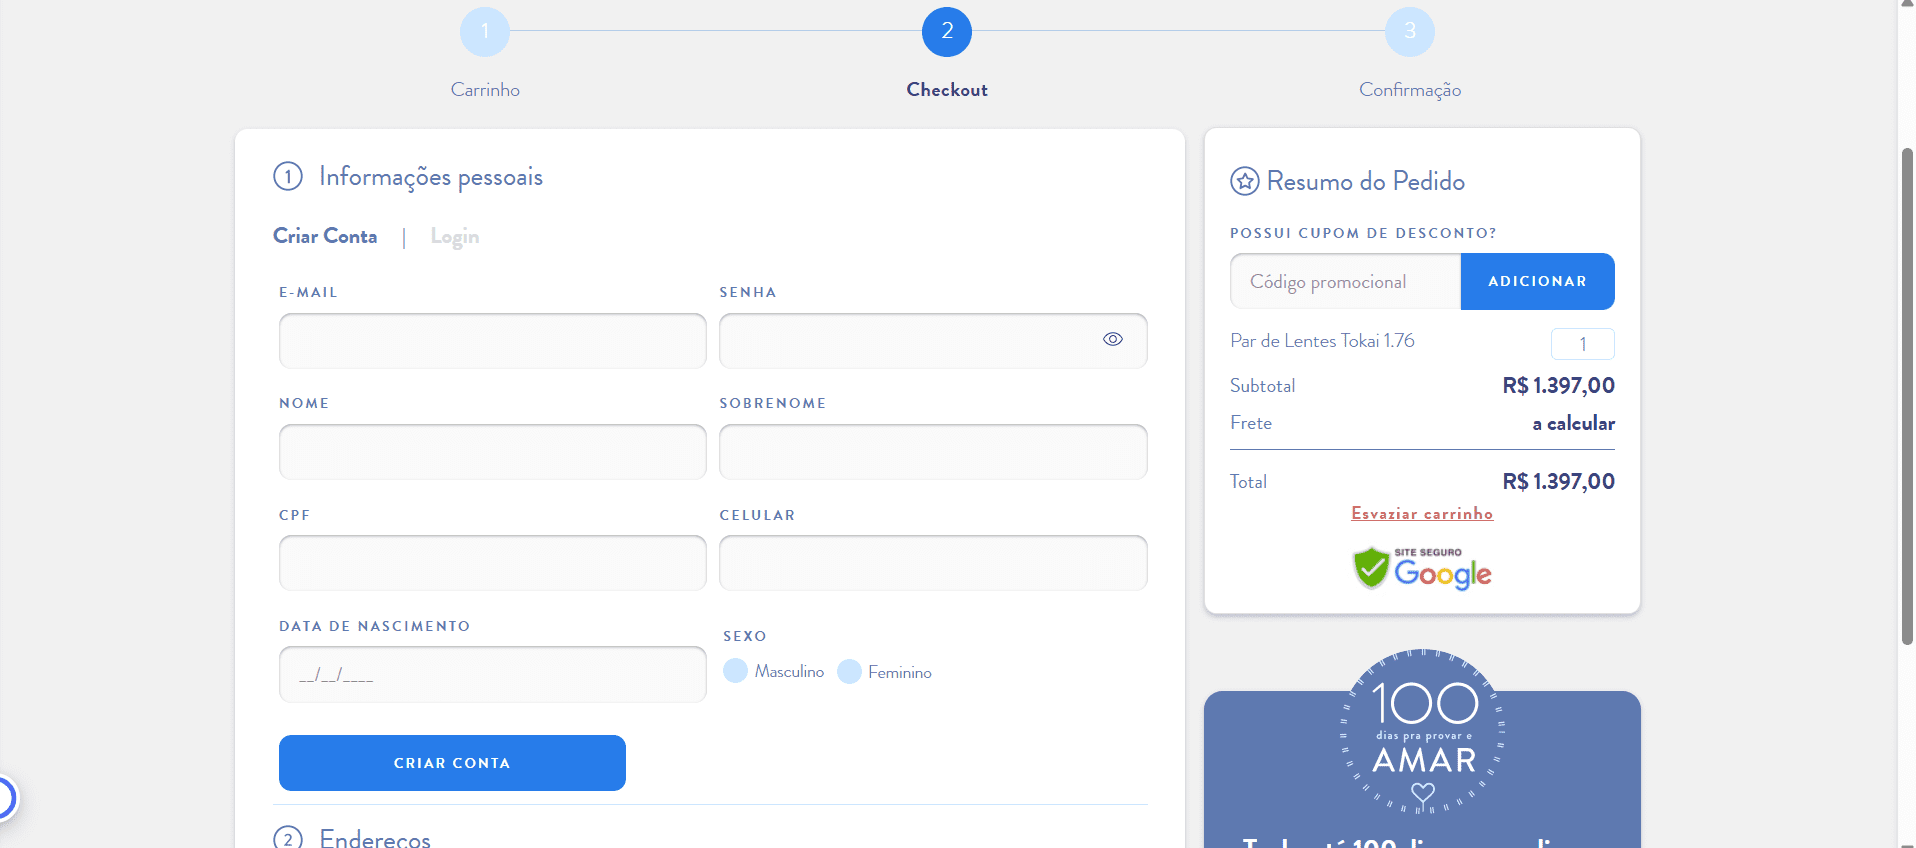Toggle password visibility eye icon
This screenshot has width=1916, height=848.
(x=1112, y=340)
